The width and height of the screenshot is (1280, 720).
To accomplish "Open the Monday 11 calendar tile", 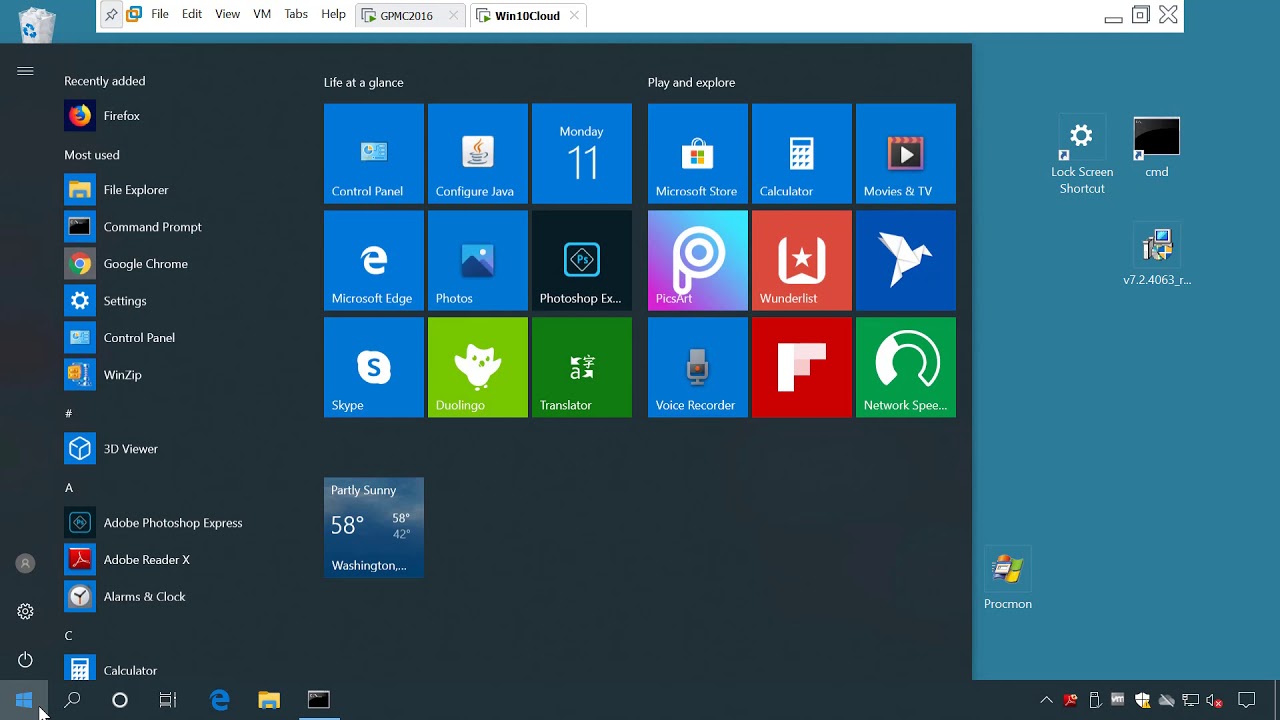I will tap(581, 153).
